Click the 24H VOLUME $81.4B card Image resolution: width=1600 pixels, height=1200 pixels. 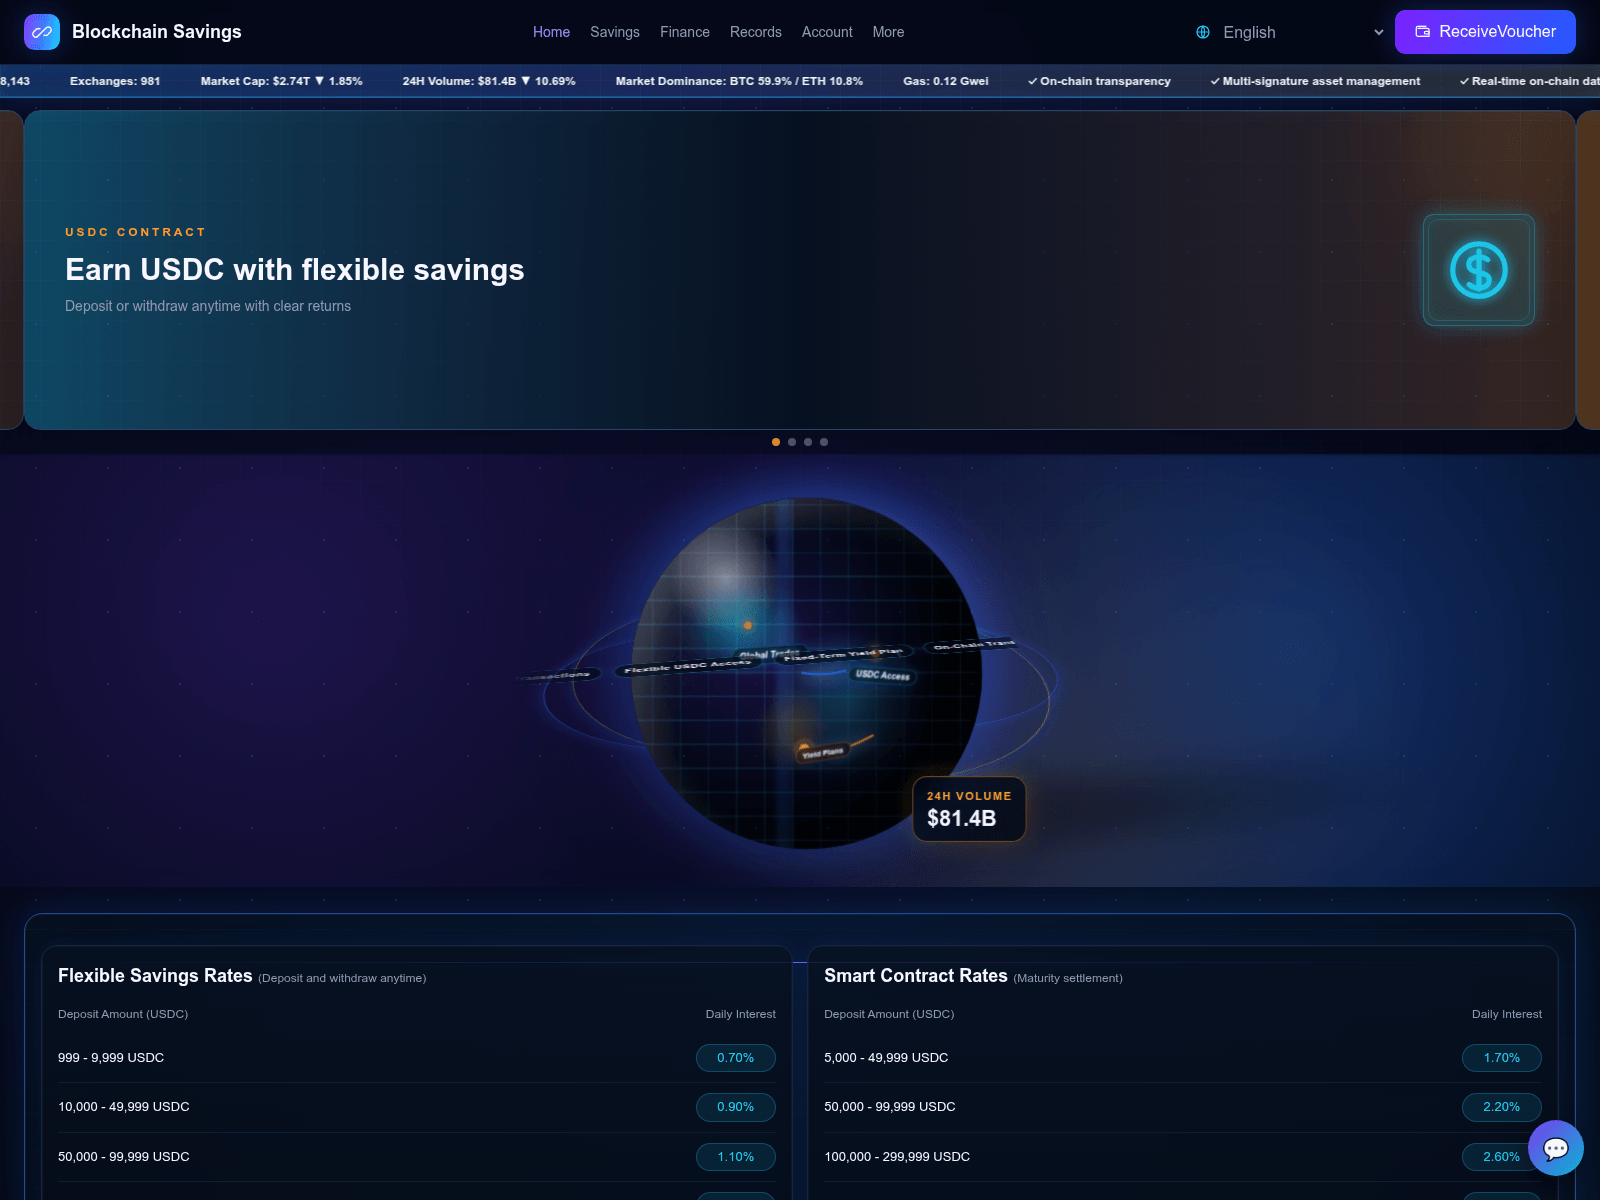(x=969, y=809)
